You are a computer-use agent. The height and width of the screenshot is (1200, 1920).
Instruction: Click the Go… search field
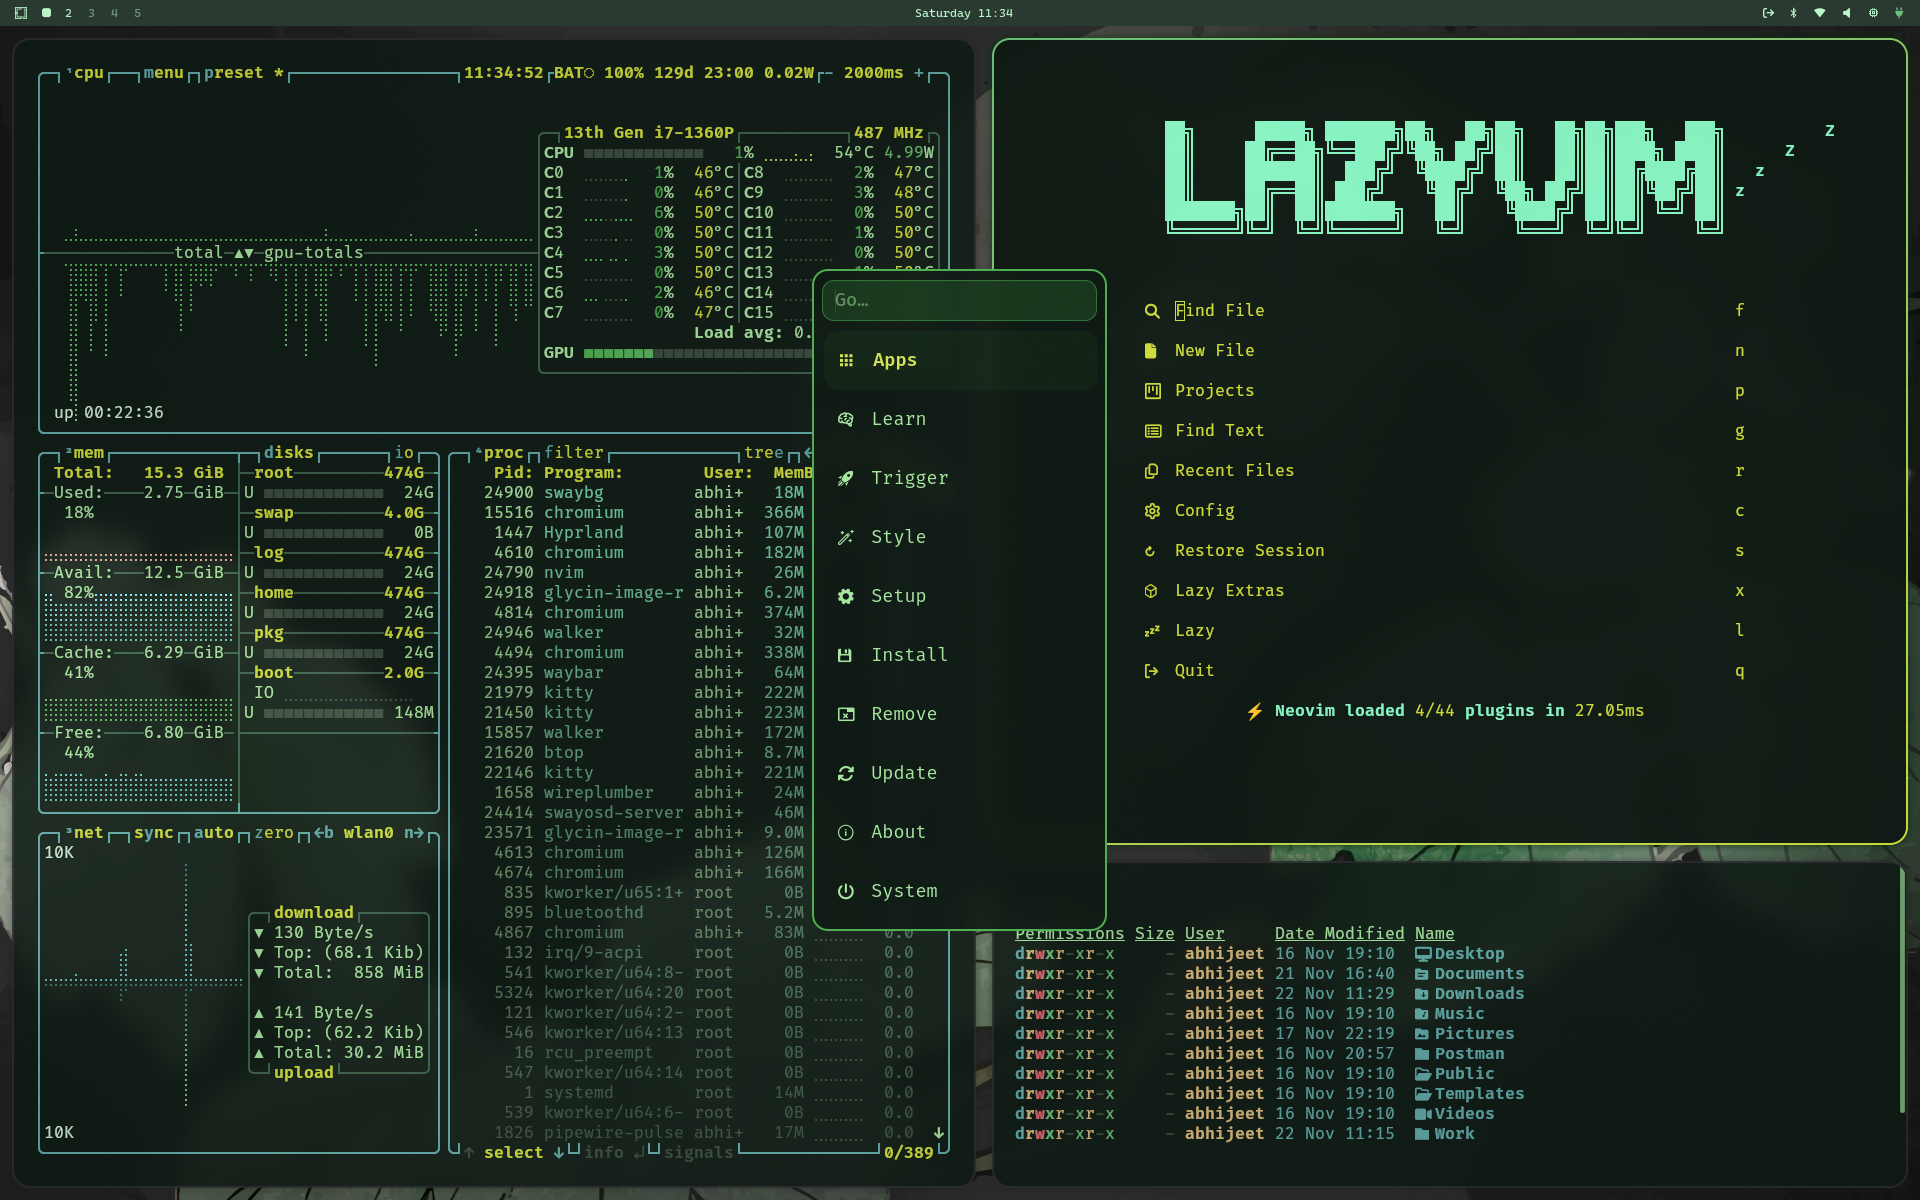tap(959, 300)
